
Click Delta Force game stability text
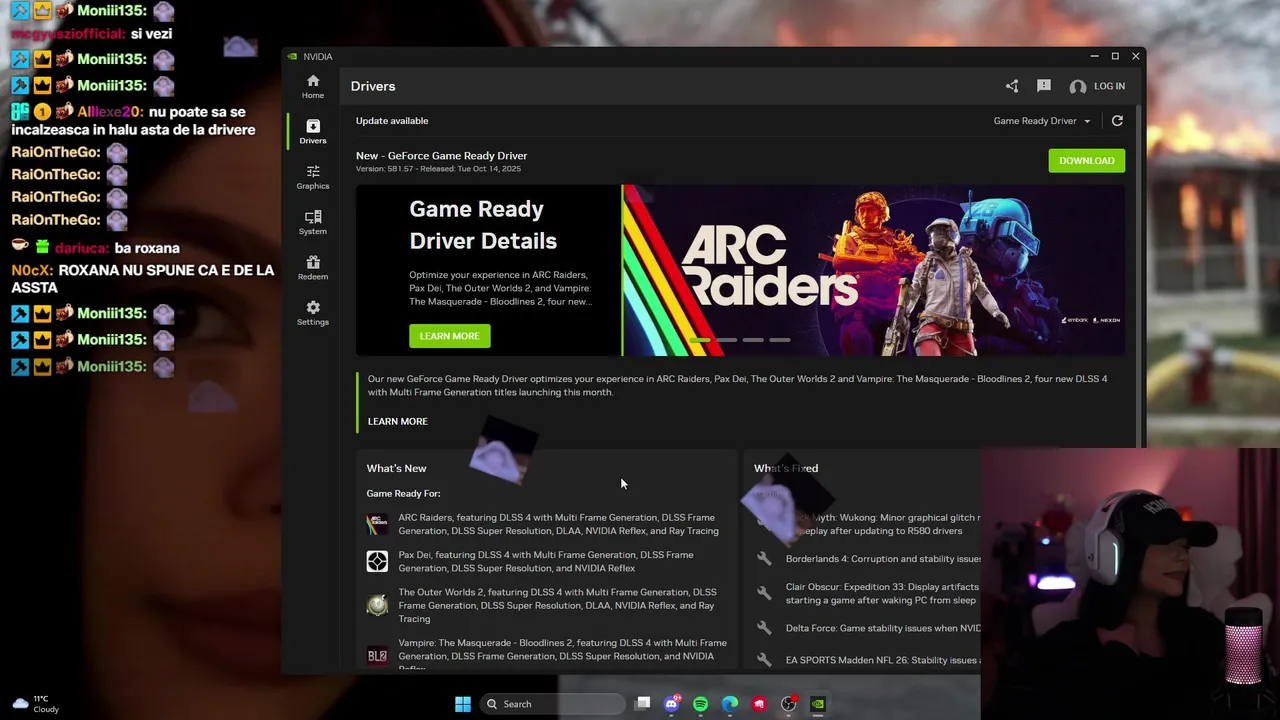[x=883, y=628]
